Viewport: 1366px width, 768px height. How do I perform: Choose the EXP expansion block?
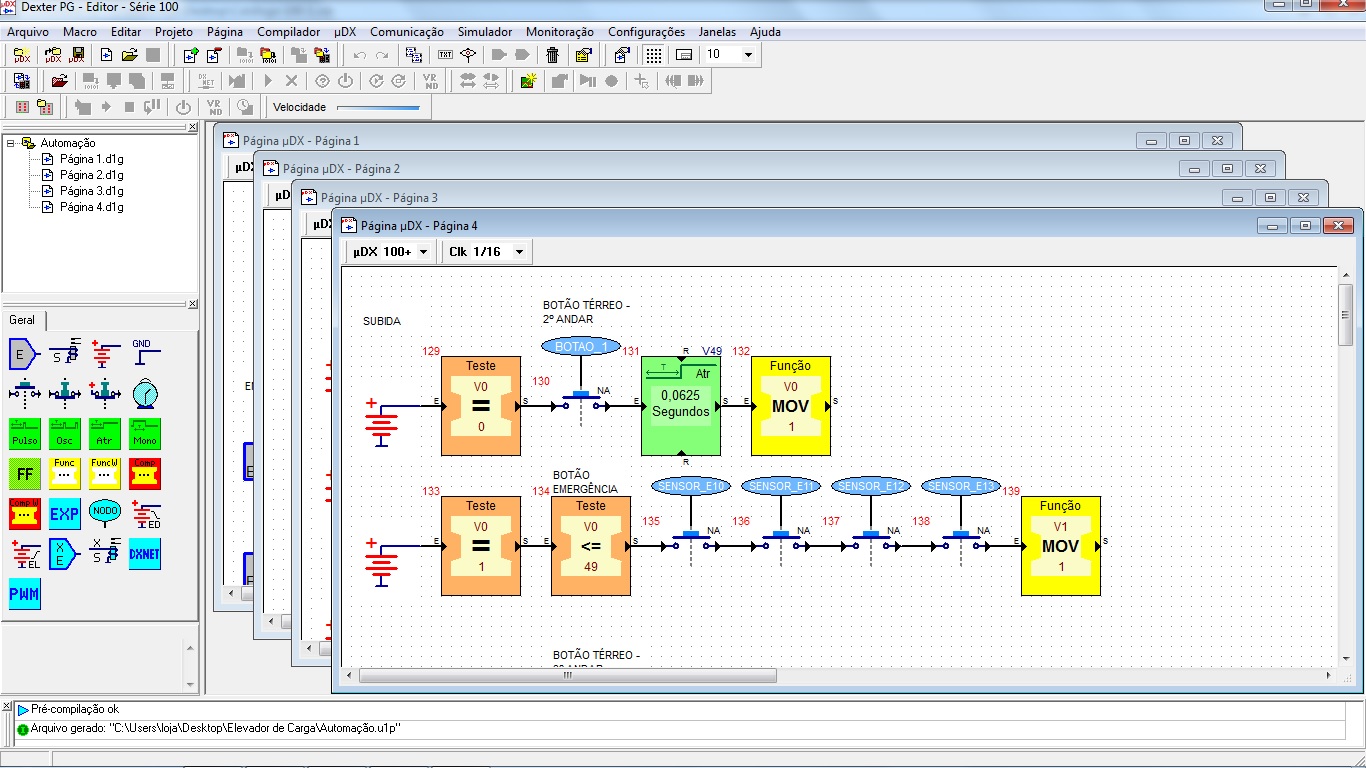click(x=64, y=513)
